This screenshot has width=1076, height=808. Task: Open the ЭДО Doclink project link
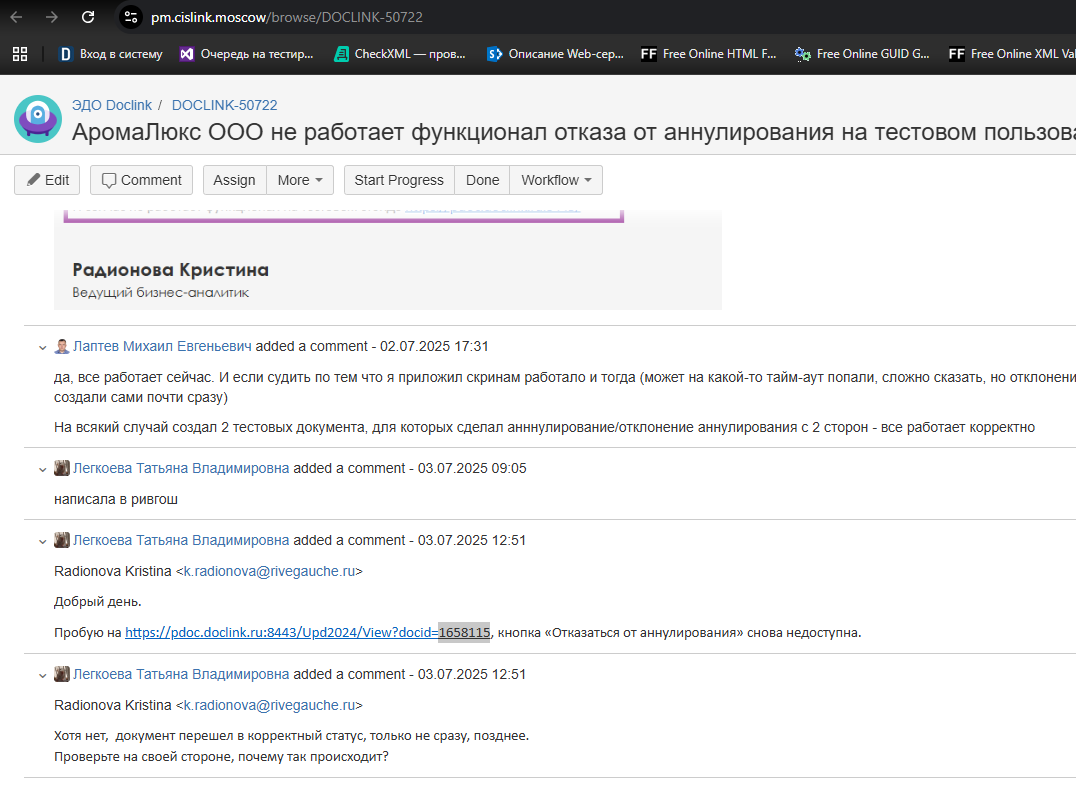click(112, 105)
